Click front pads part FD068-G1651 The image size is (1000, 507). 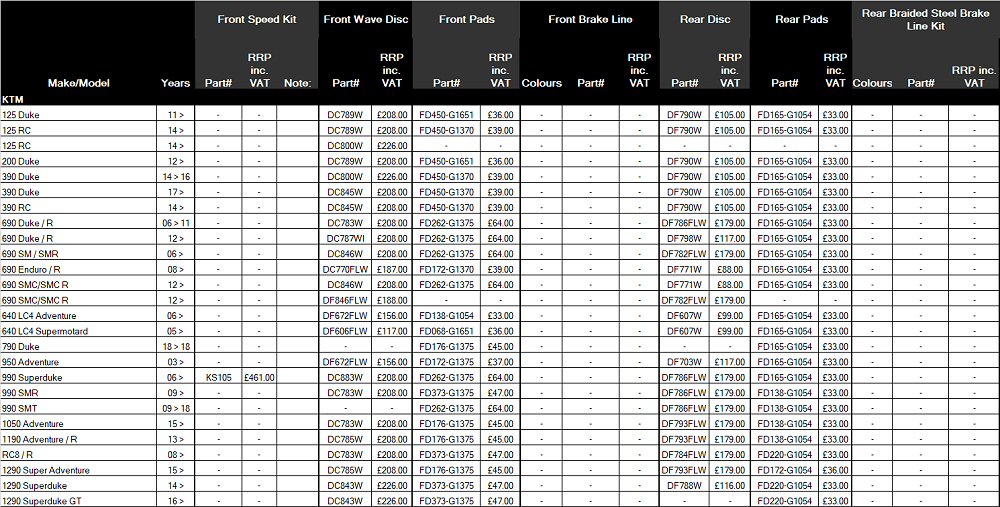coord(446,332)
